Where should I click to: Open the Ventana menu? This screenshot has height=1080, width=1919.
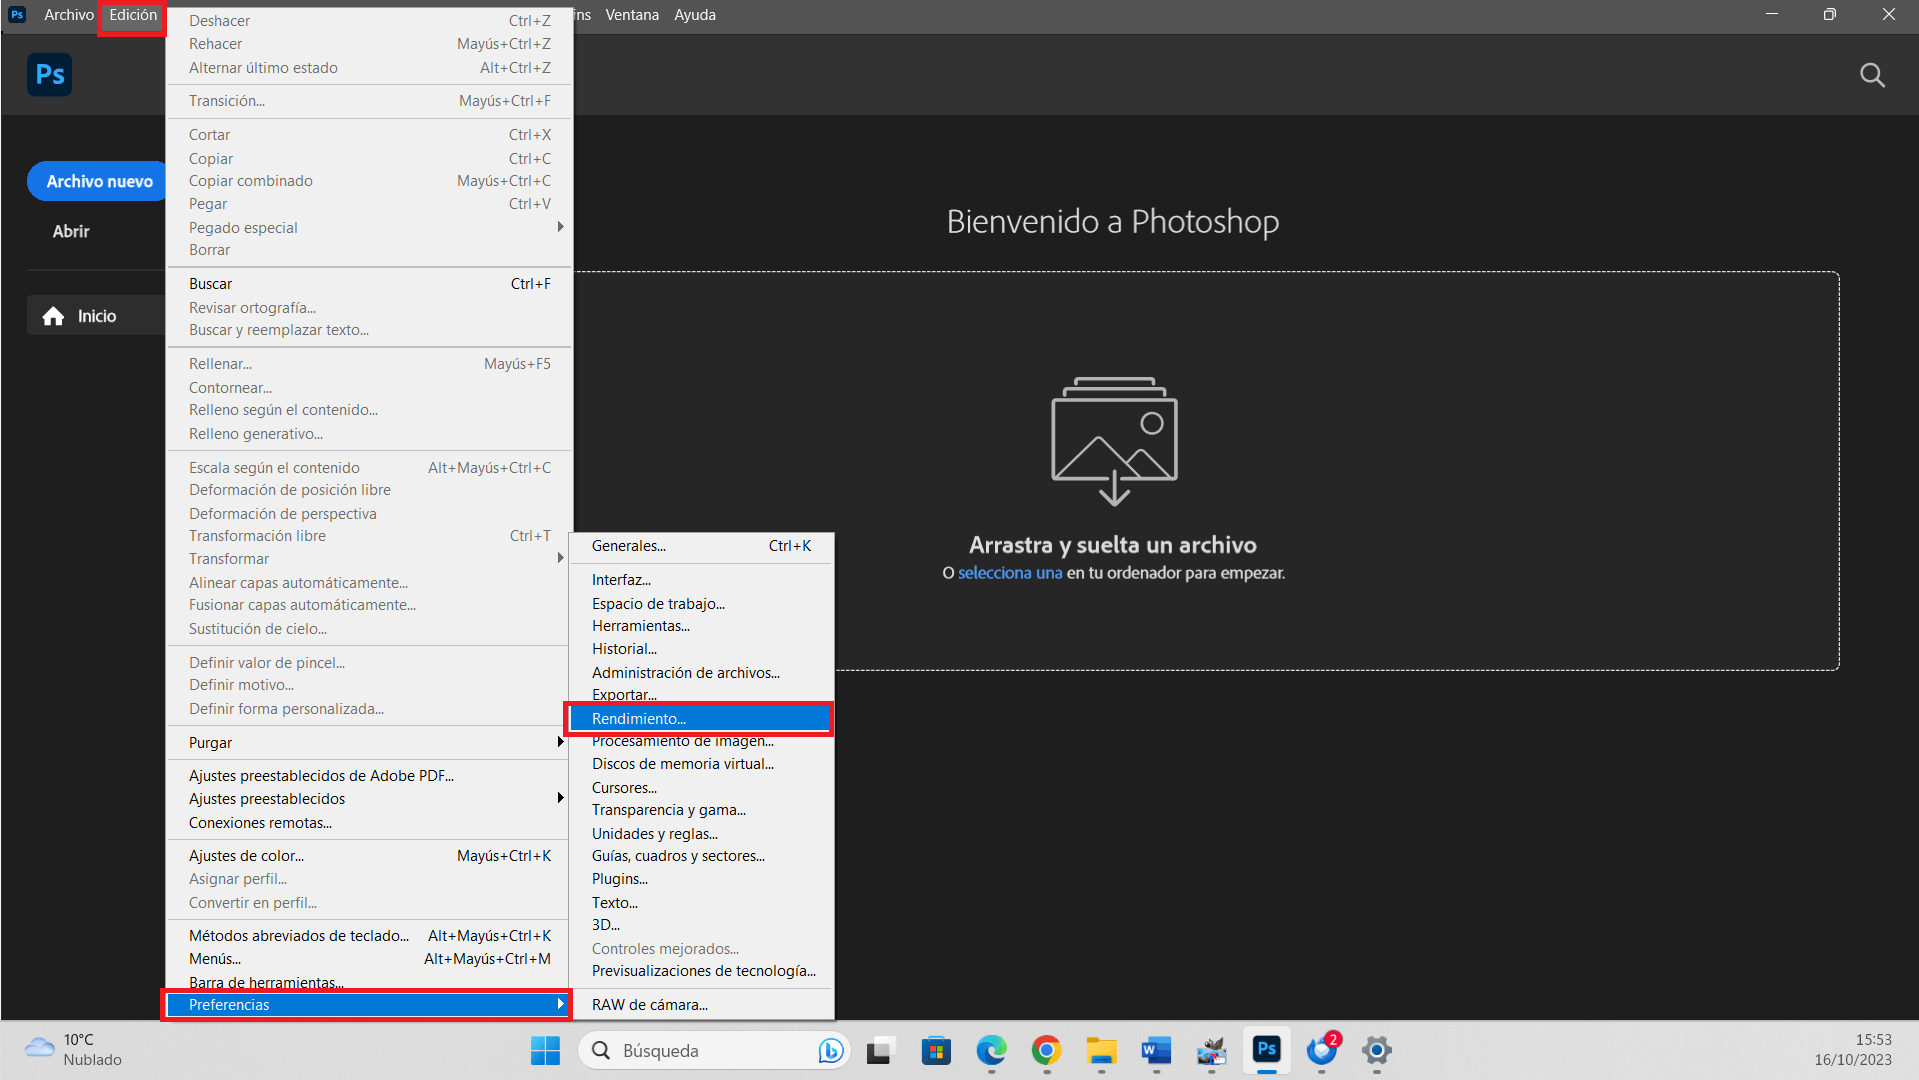(632, 15)
